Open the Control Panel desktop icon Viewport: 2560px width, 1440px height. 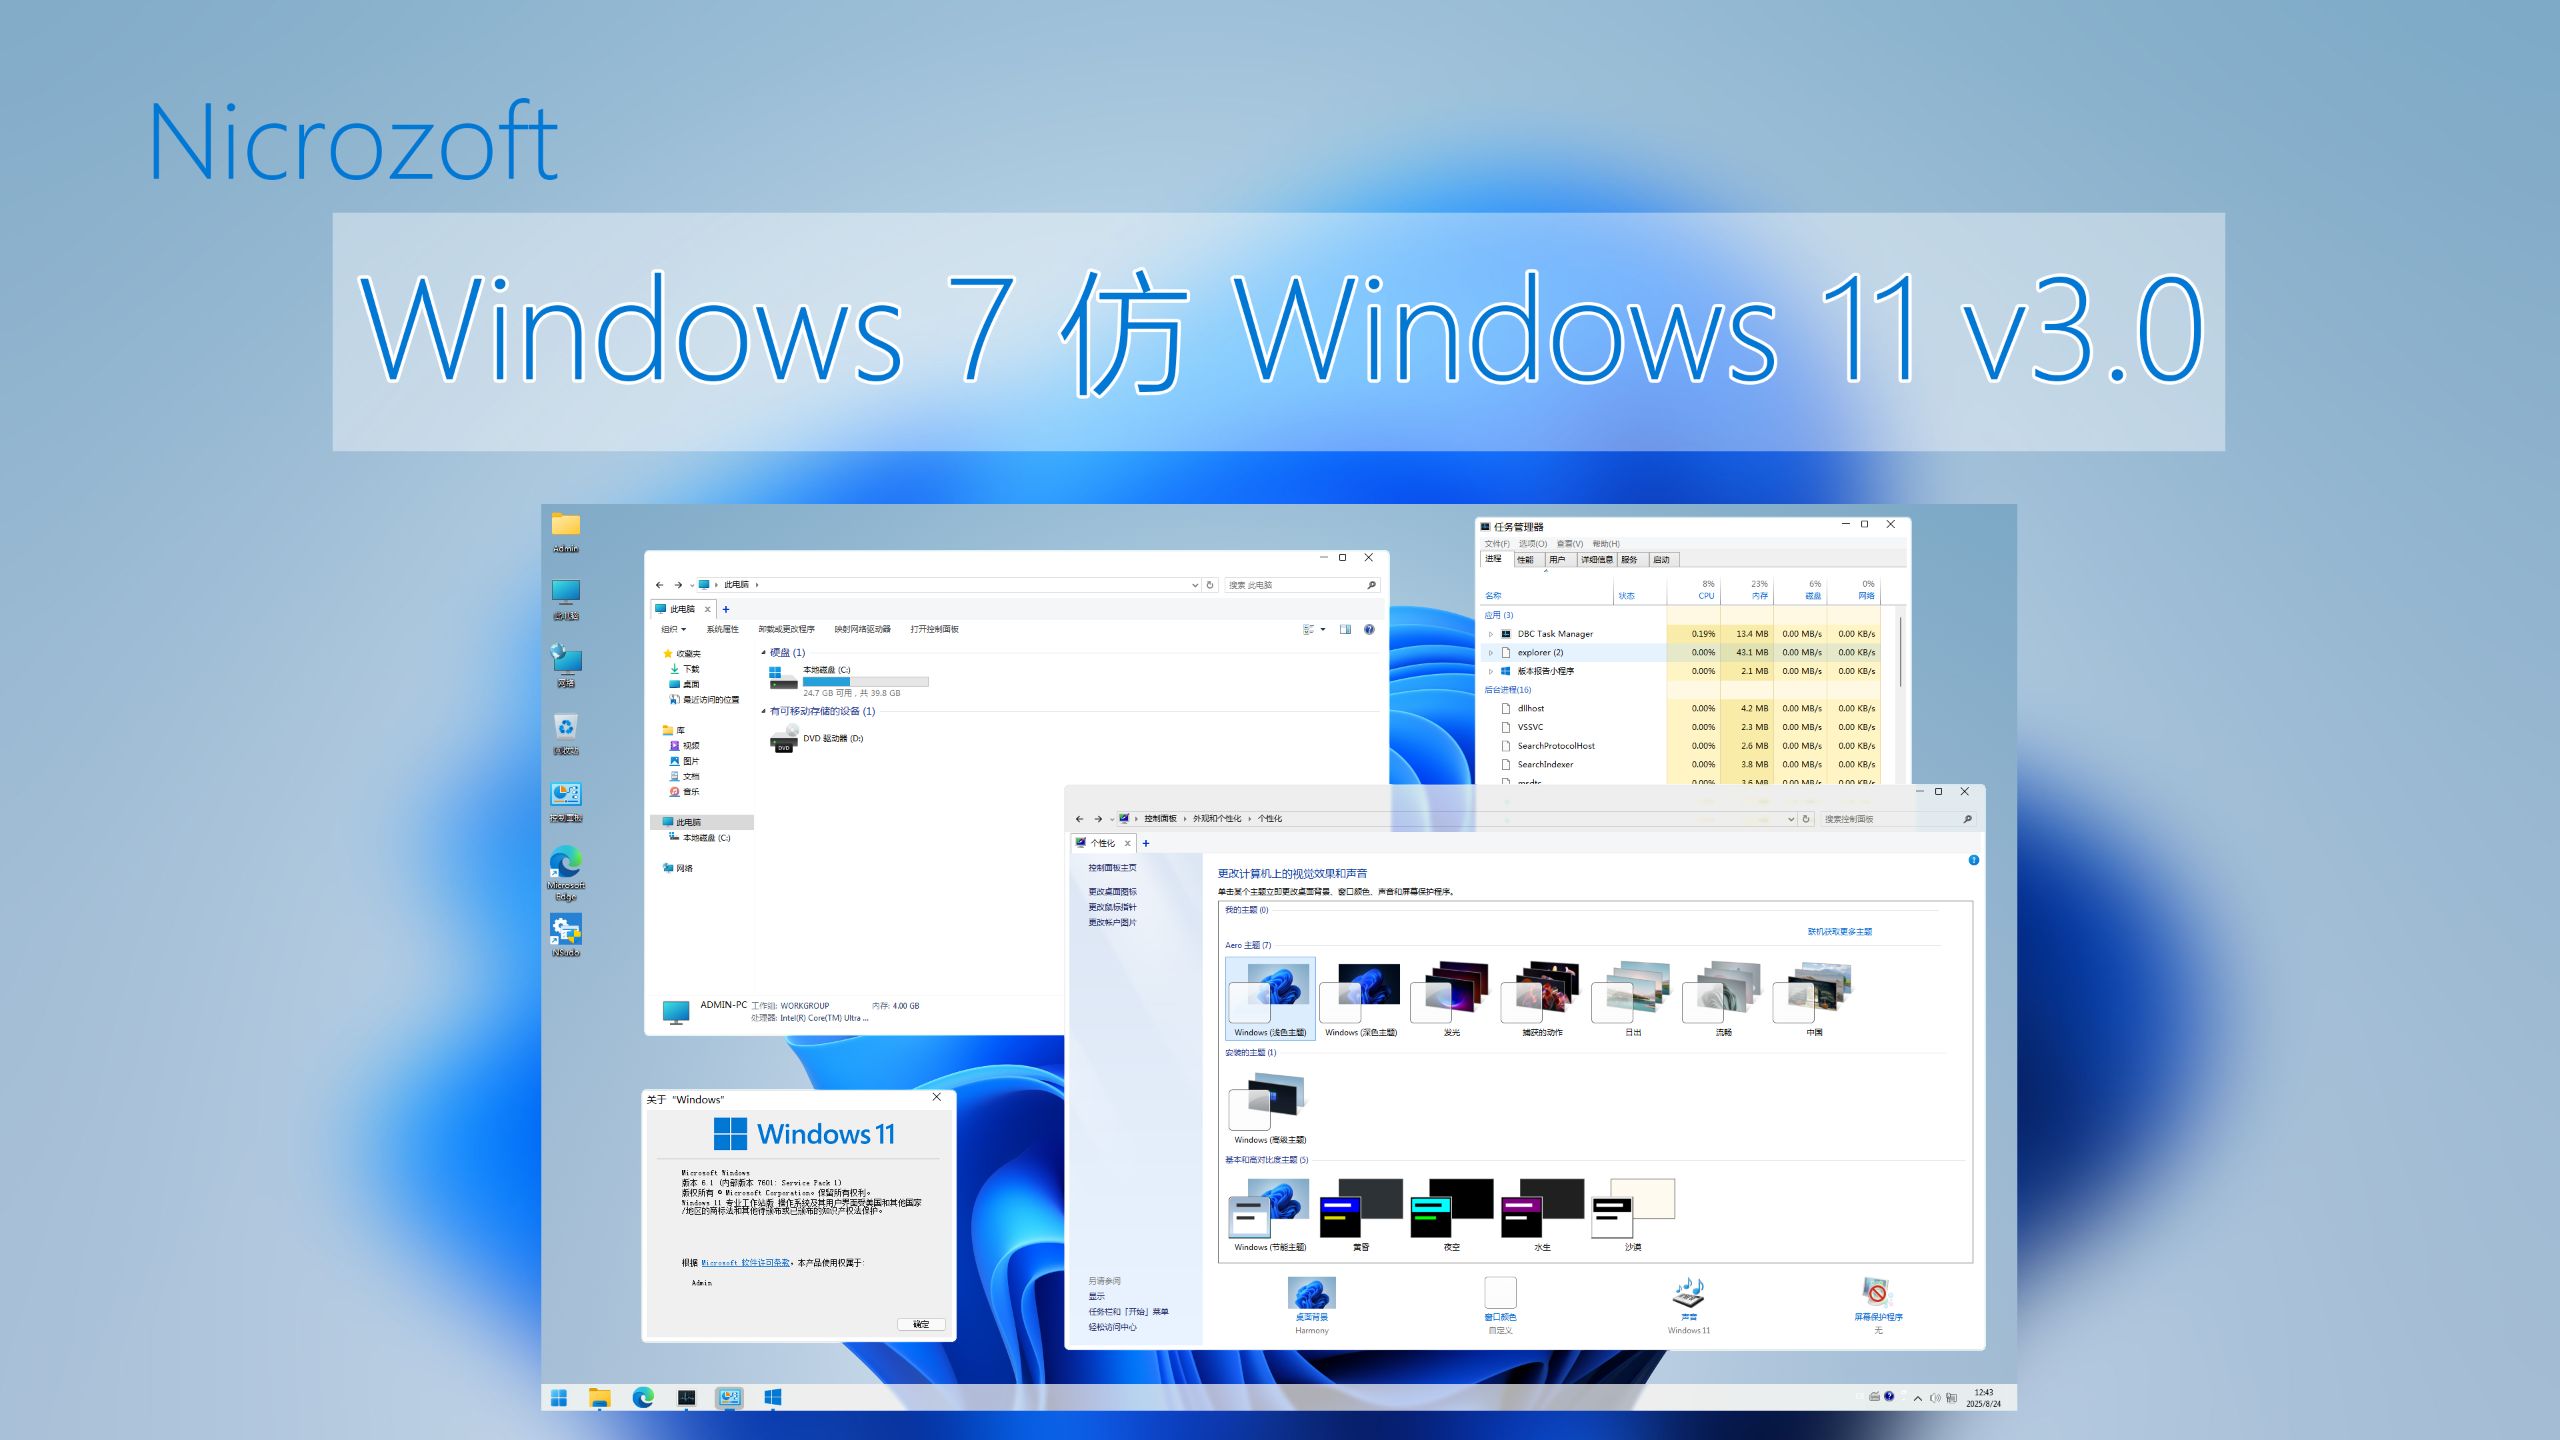tap(565, 801)
